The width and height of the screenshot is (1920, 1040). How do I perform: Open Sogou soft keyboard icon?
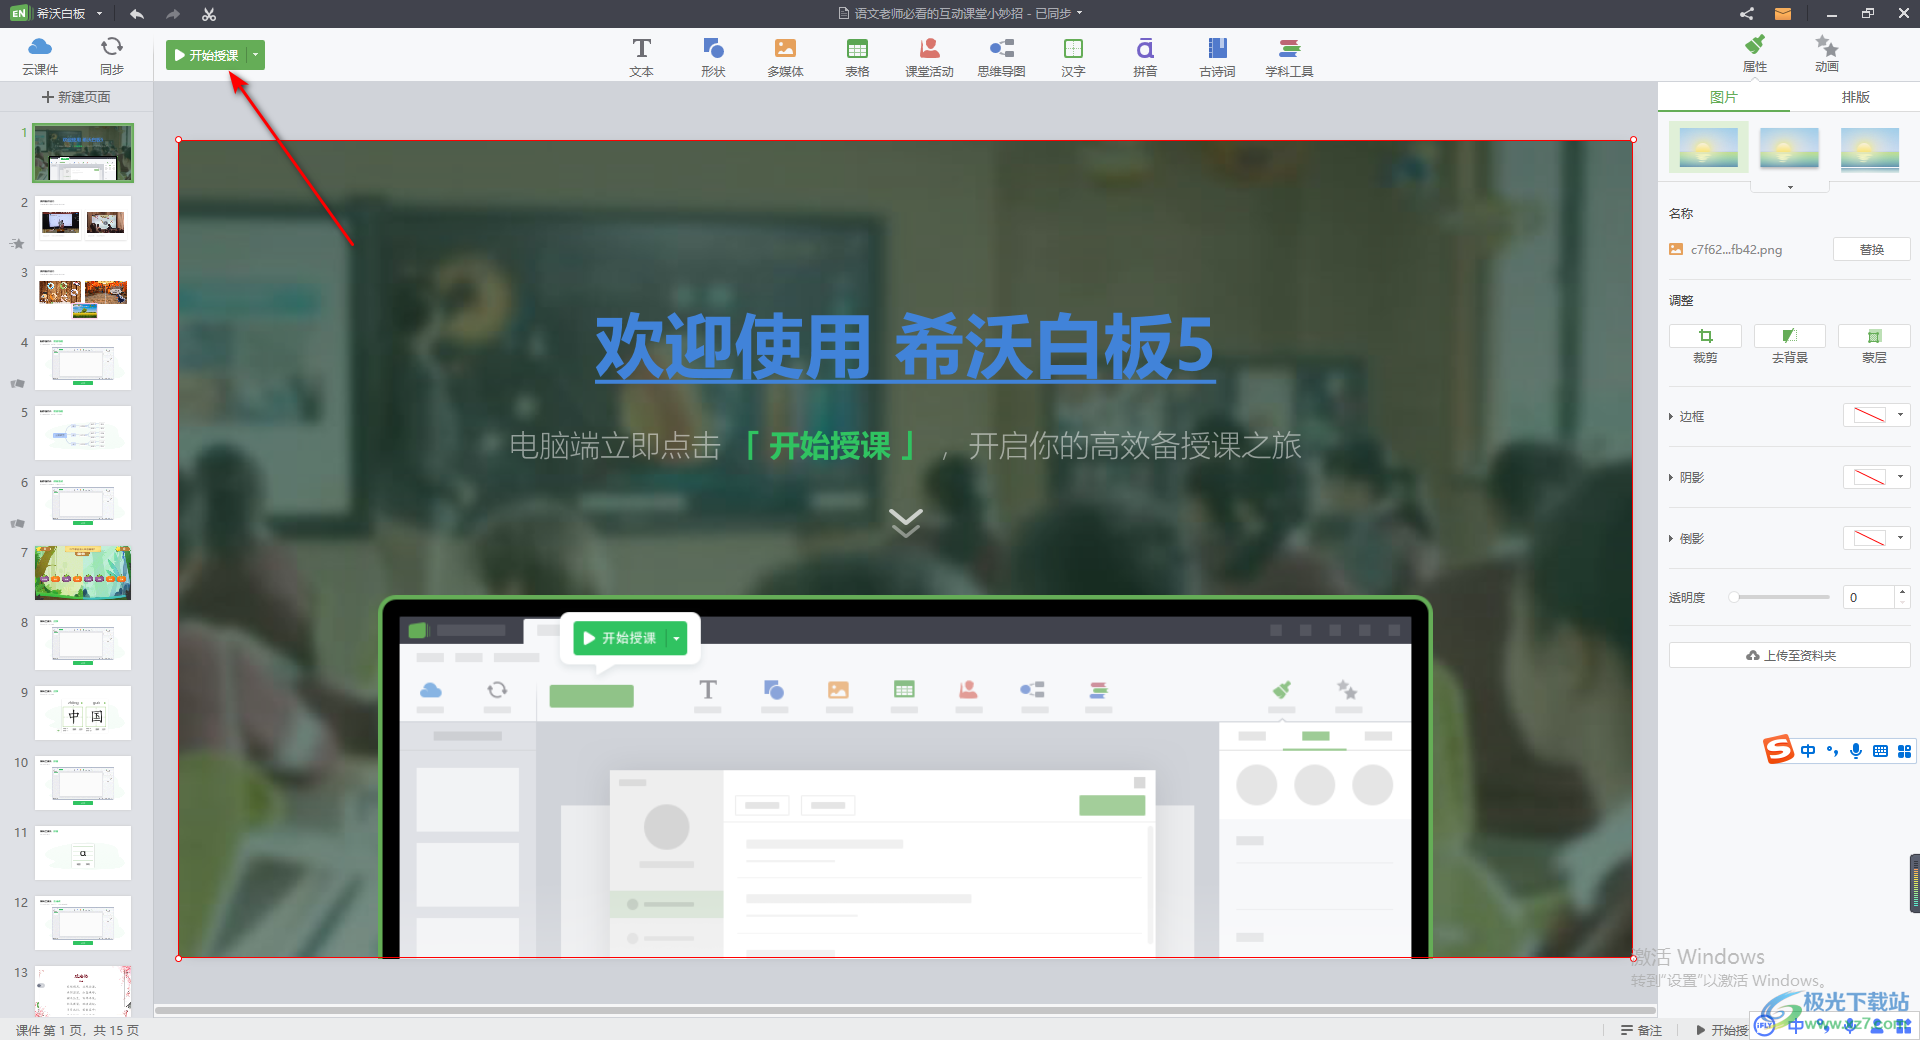pyautogui.click(x=1880, y=751)
